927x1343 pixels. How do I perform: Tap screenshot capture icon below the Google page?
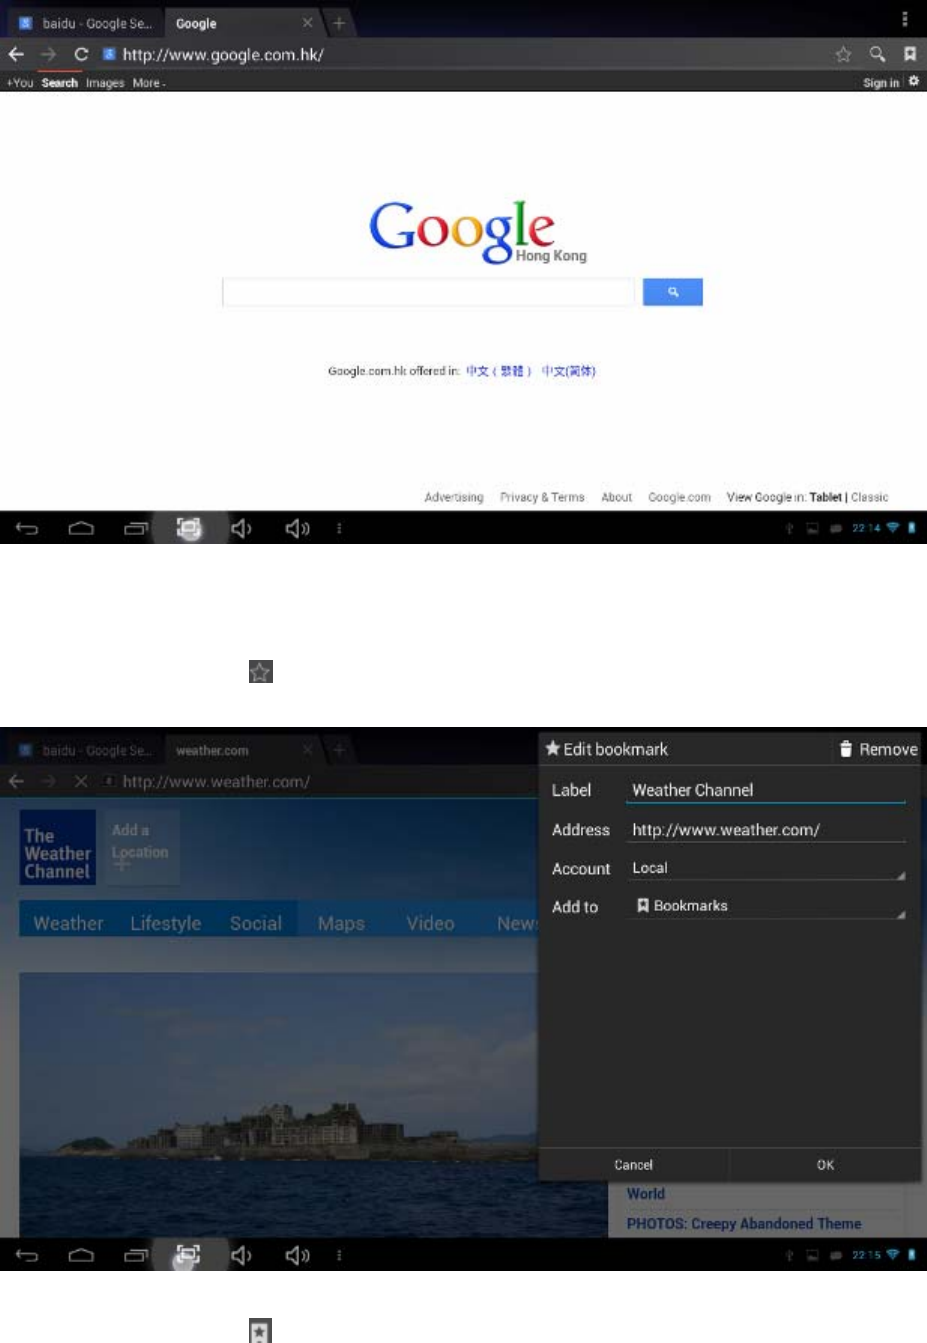coord(188,528)
